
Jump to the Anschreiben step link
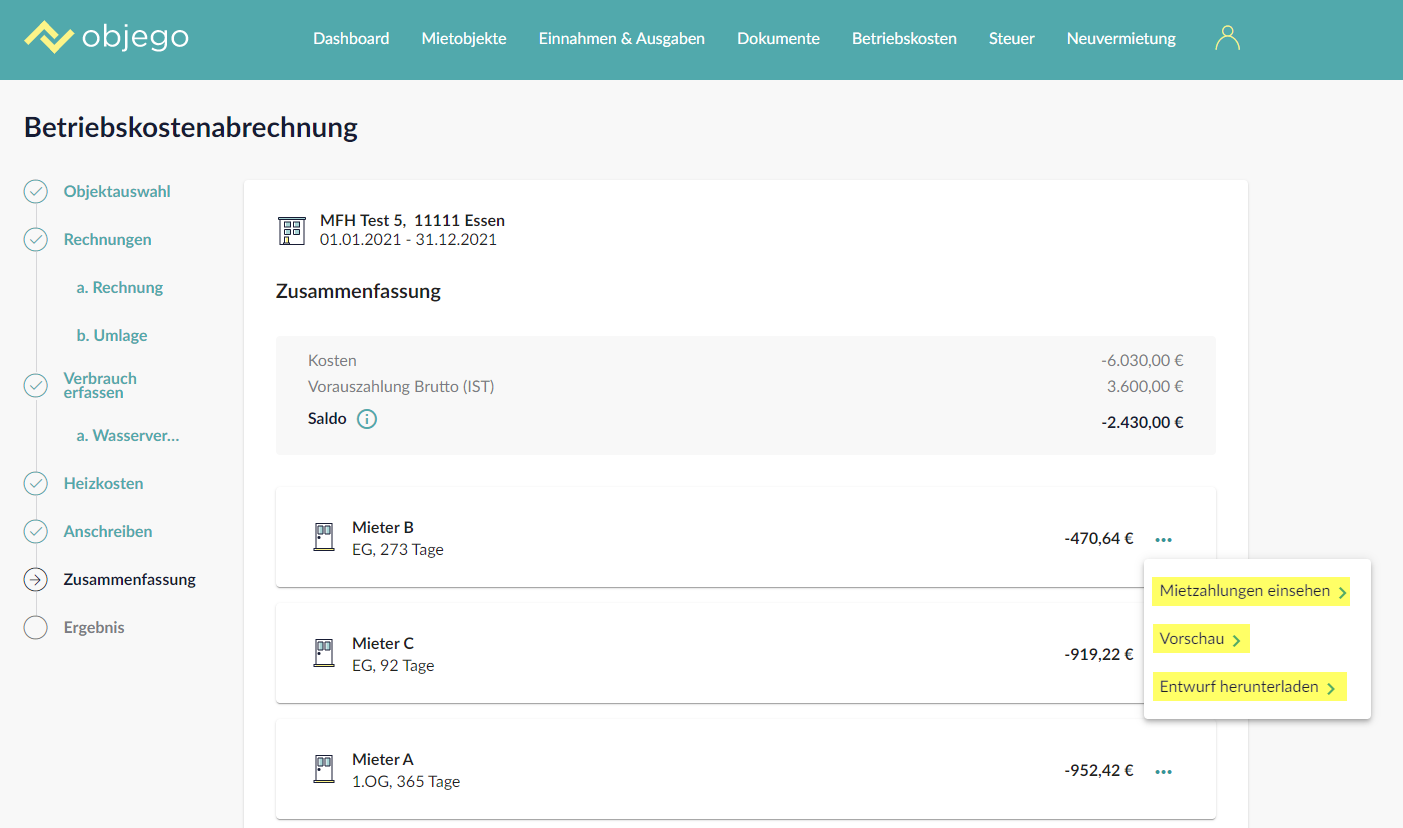pos(108,532)
